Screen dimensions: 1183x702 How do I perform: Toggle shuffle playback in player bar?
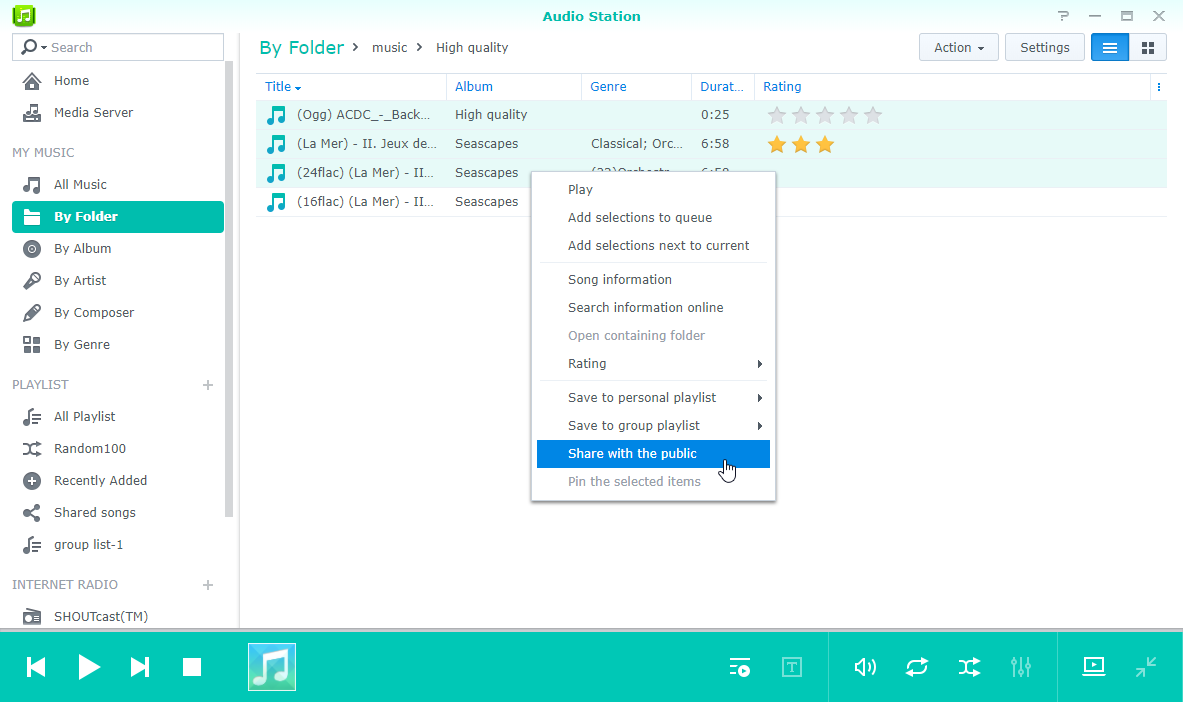969,667
